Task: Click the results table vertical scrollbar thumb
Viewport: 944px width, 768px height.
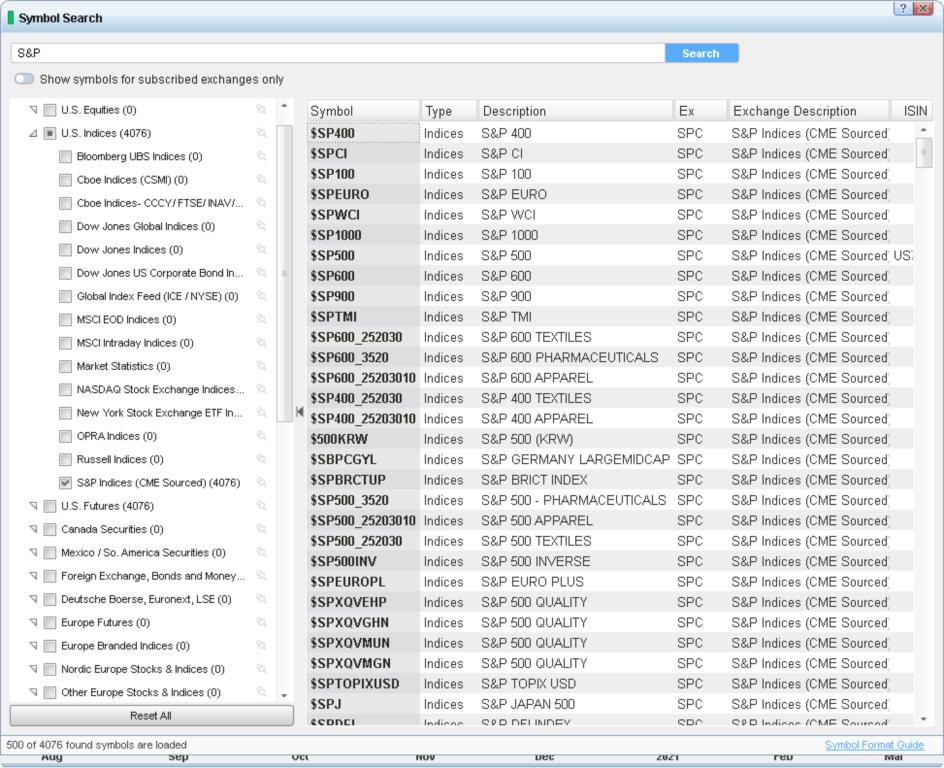Action: point(924,152)
